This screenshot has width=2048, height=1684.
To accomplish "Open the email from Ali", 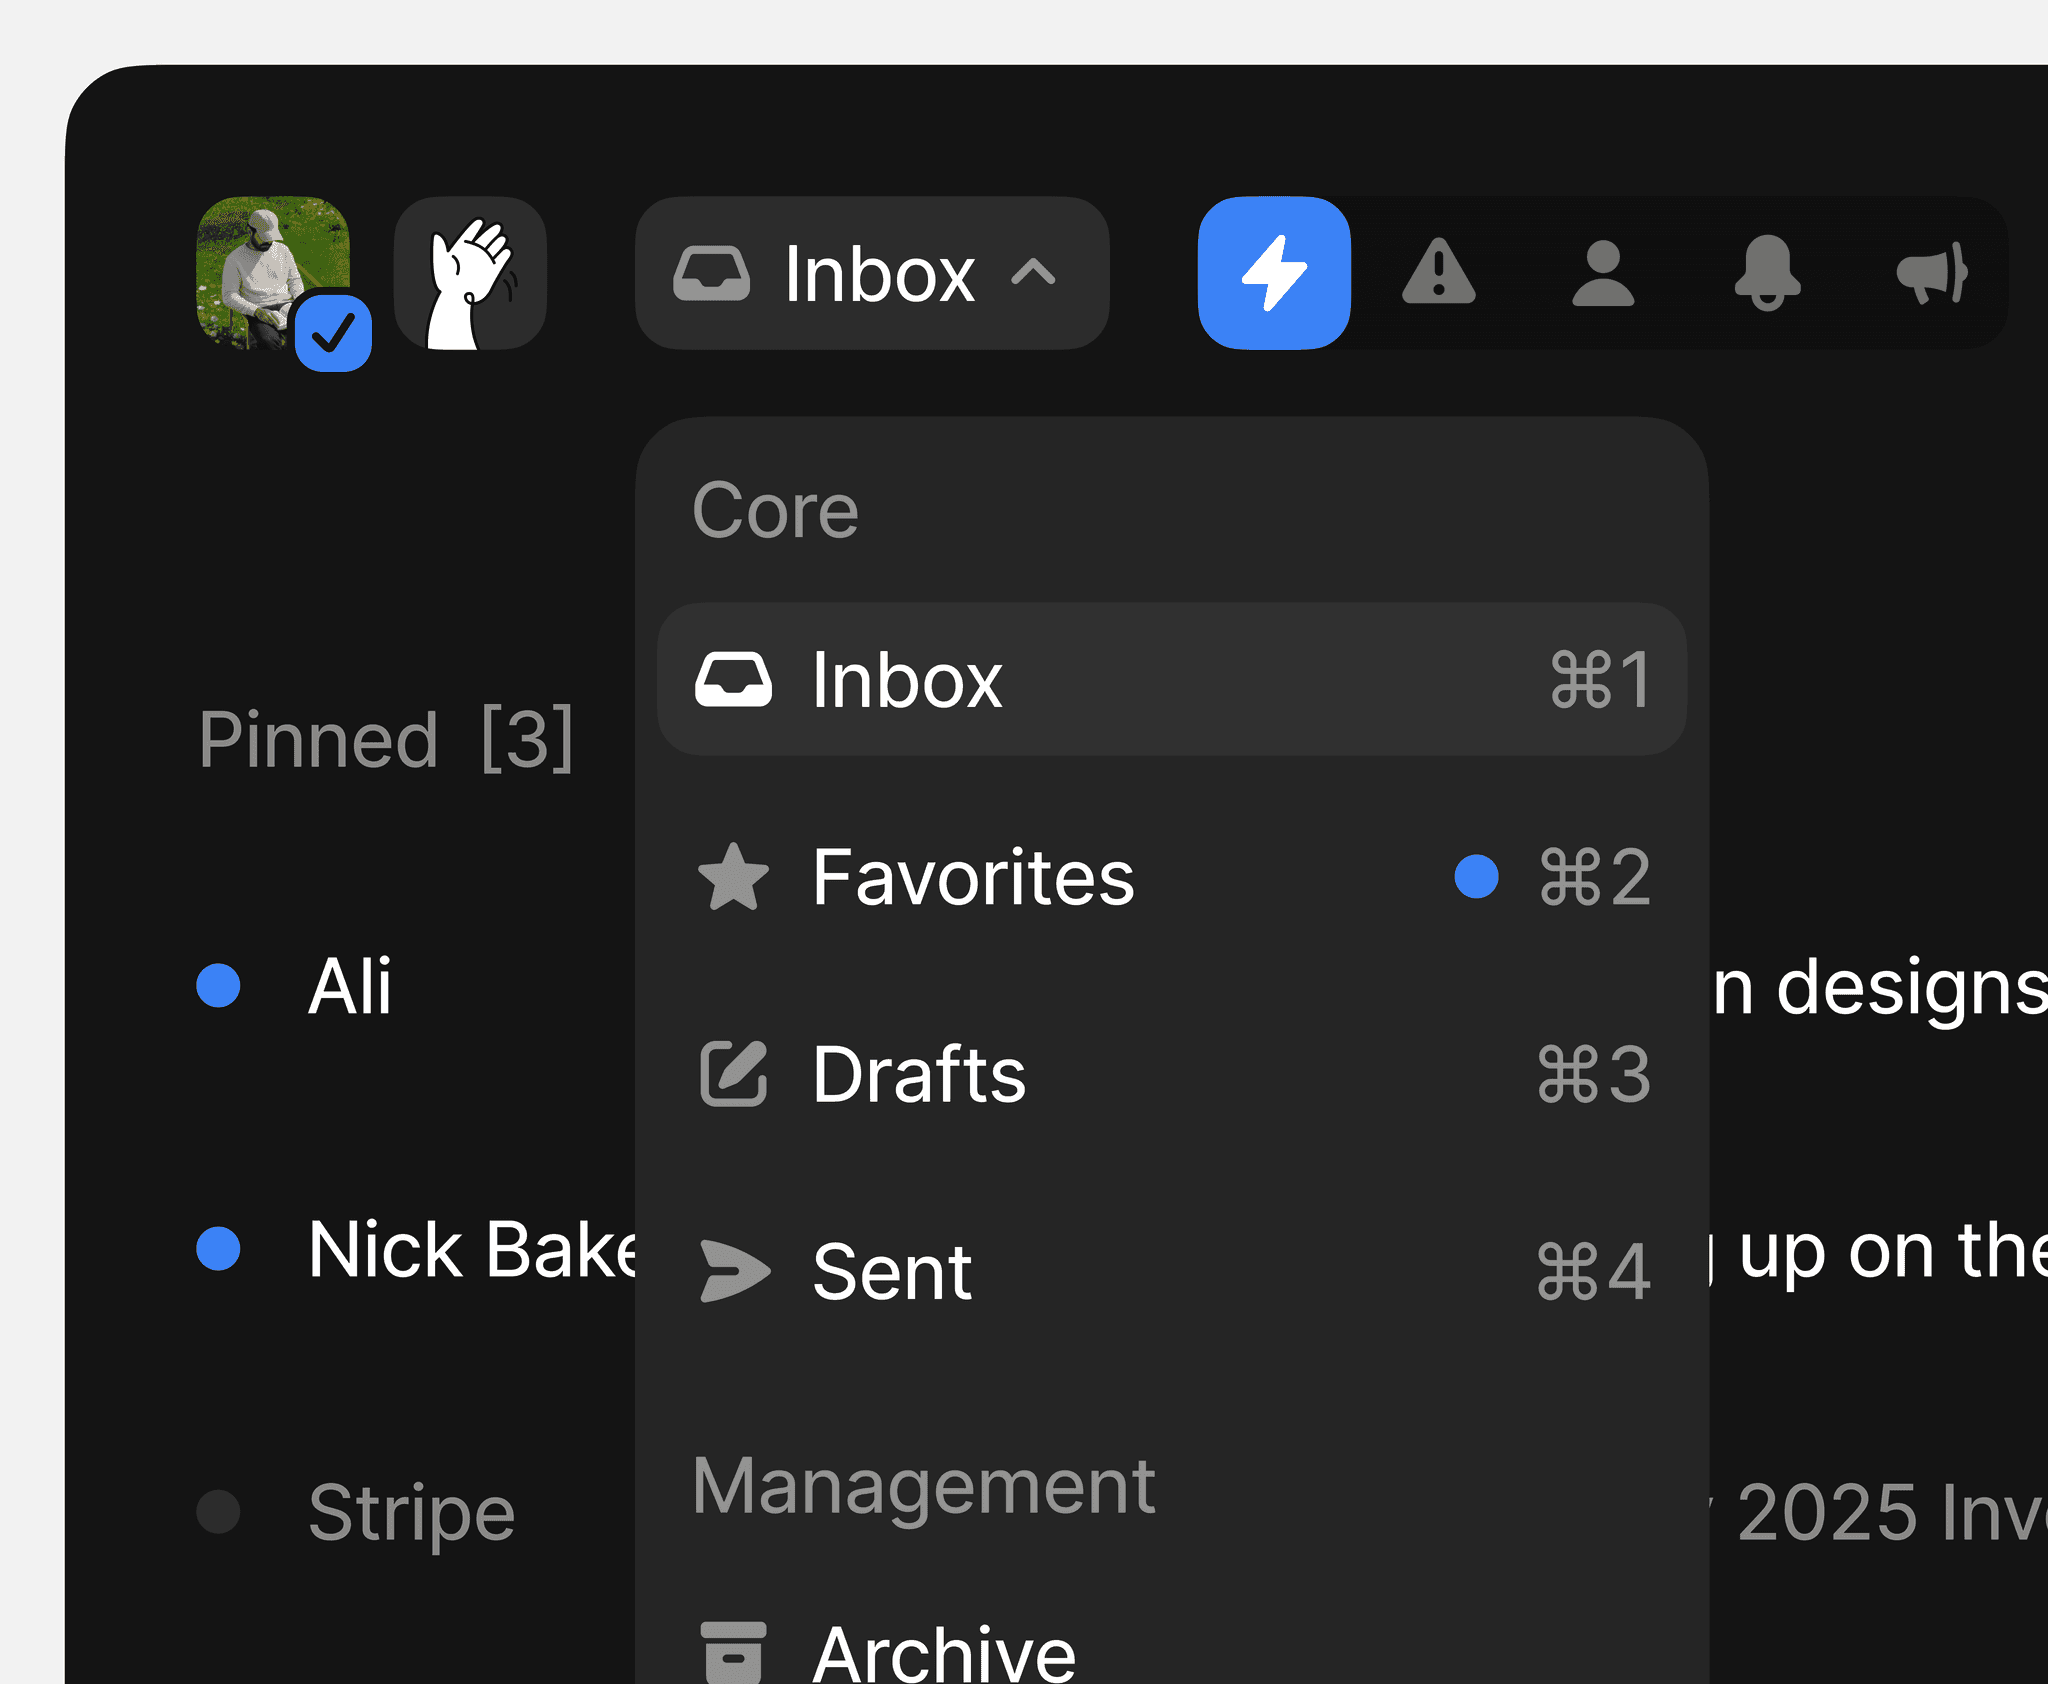I will [x=350, y=986].
